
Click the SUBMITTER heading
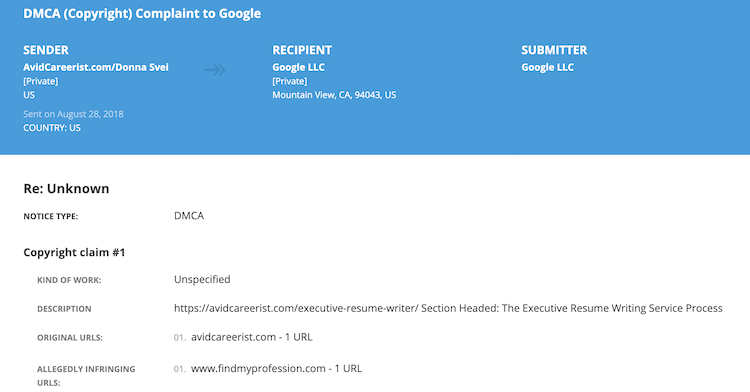pos(554,50)
